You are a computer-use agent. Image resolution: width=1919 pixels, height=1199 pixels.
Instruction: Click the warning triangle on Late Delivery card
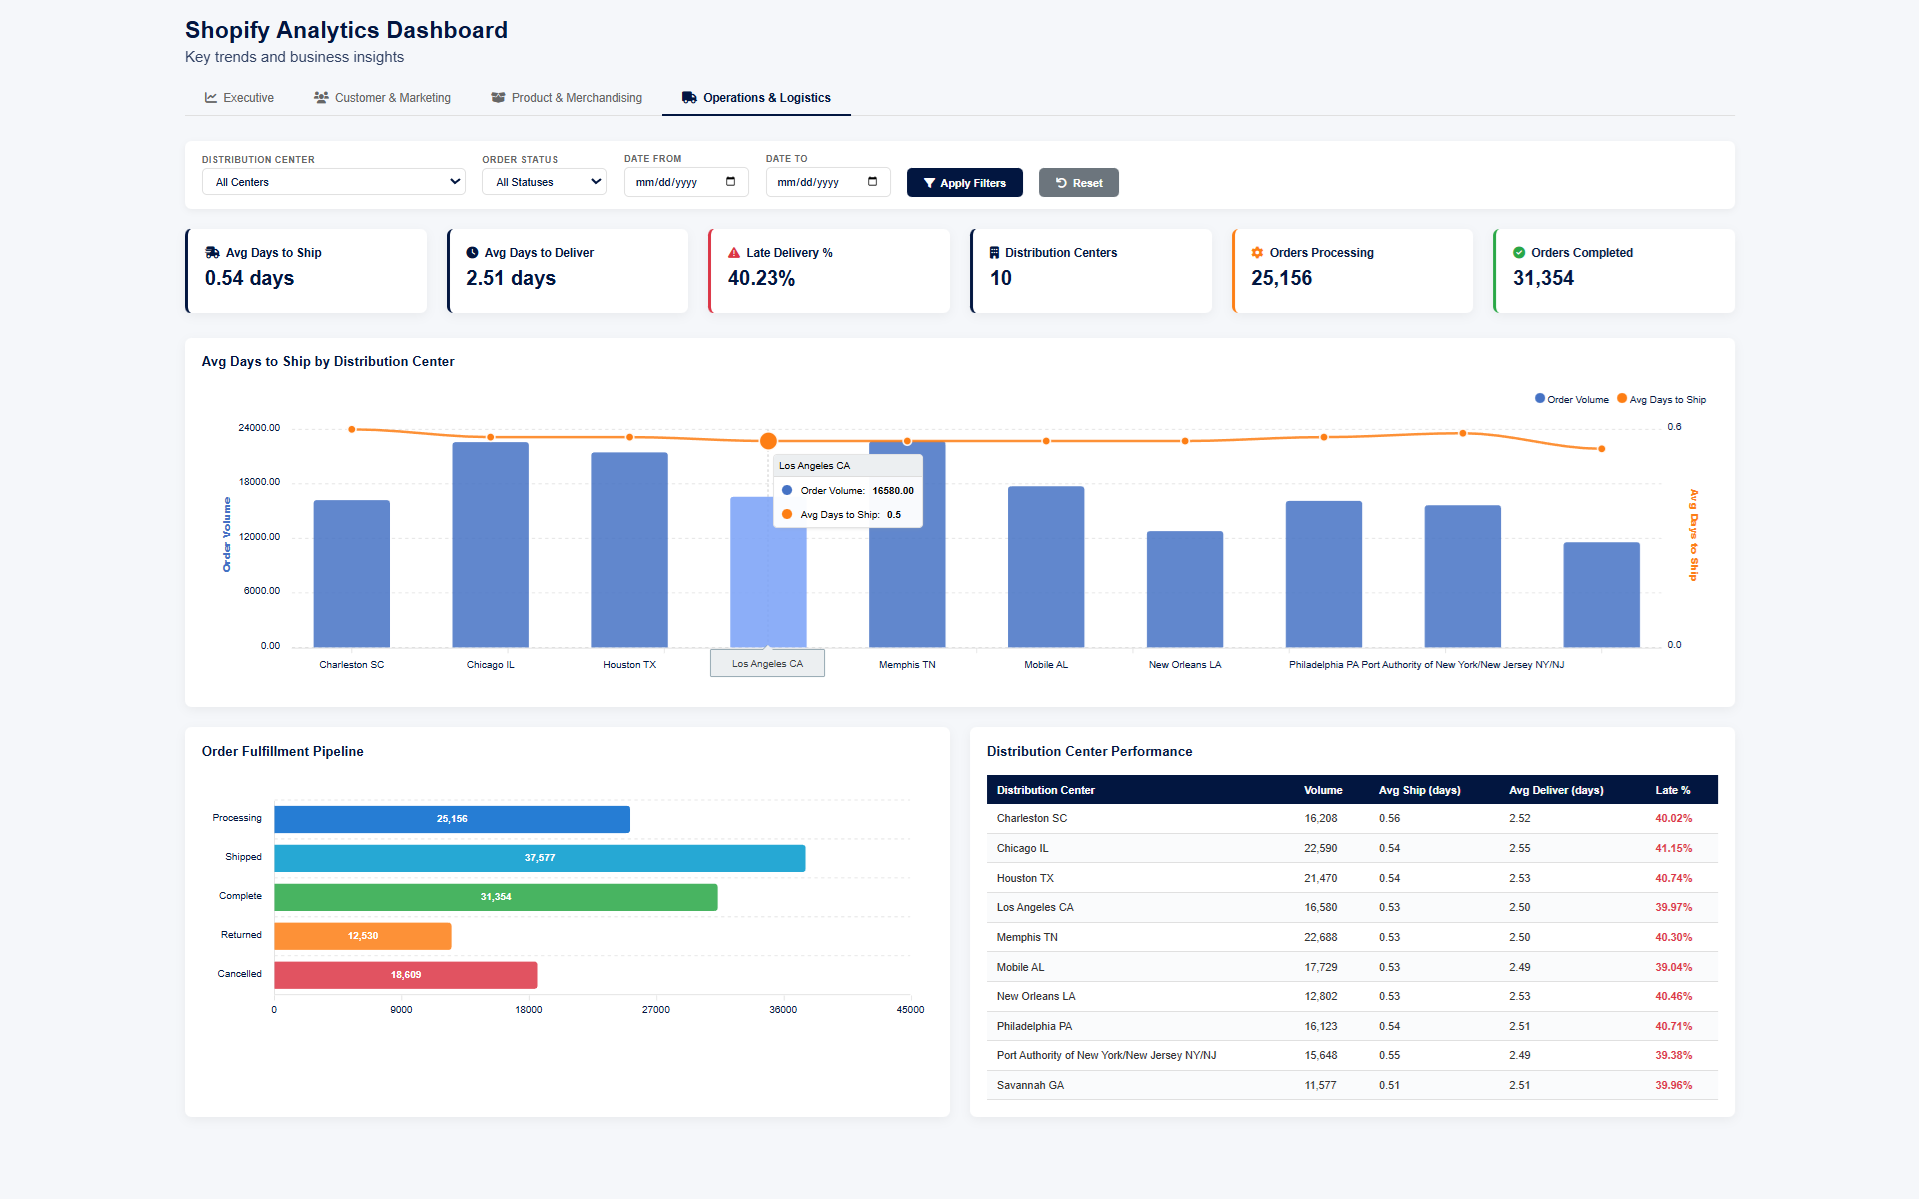click(734, 252)
